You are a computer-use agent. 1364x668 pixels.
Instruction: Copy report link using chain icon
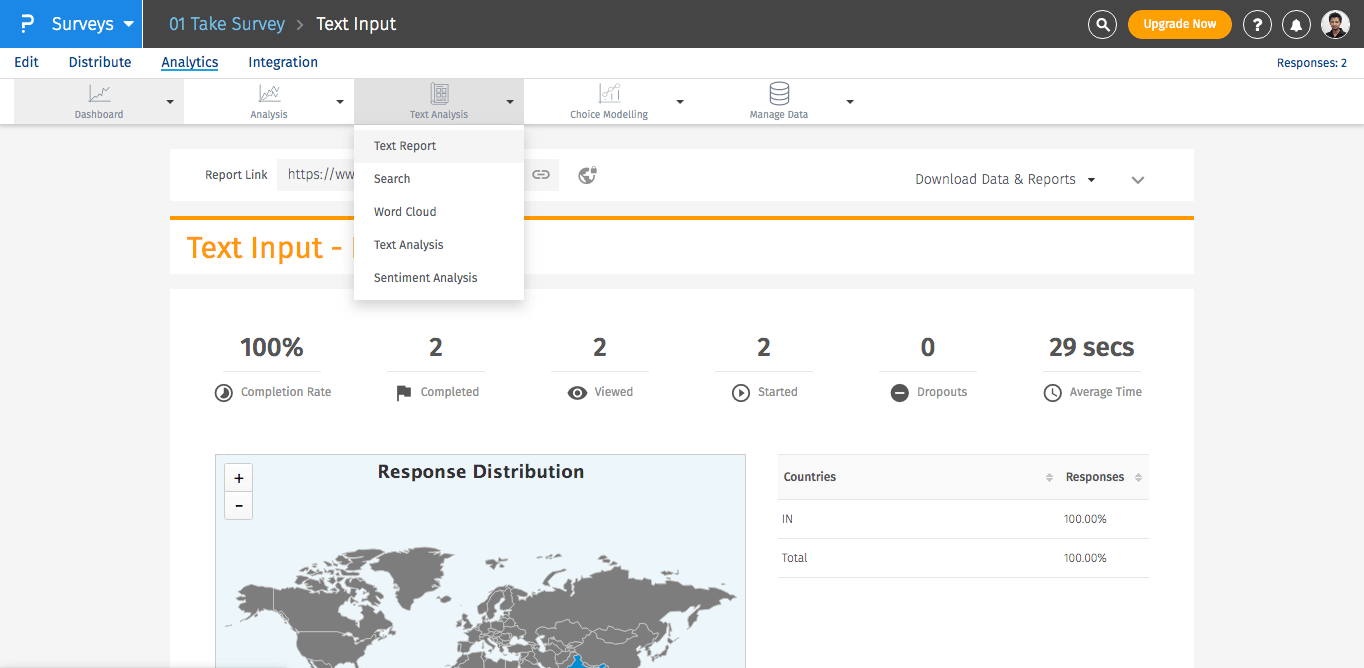pos(541,175)
